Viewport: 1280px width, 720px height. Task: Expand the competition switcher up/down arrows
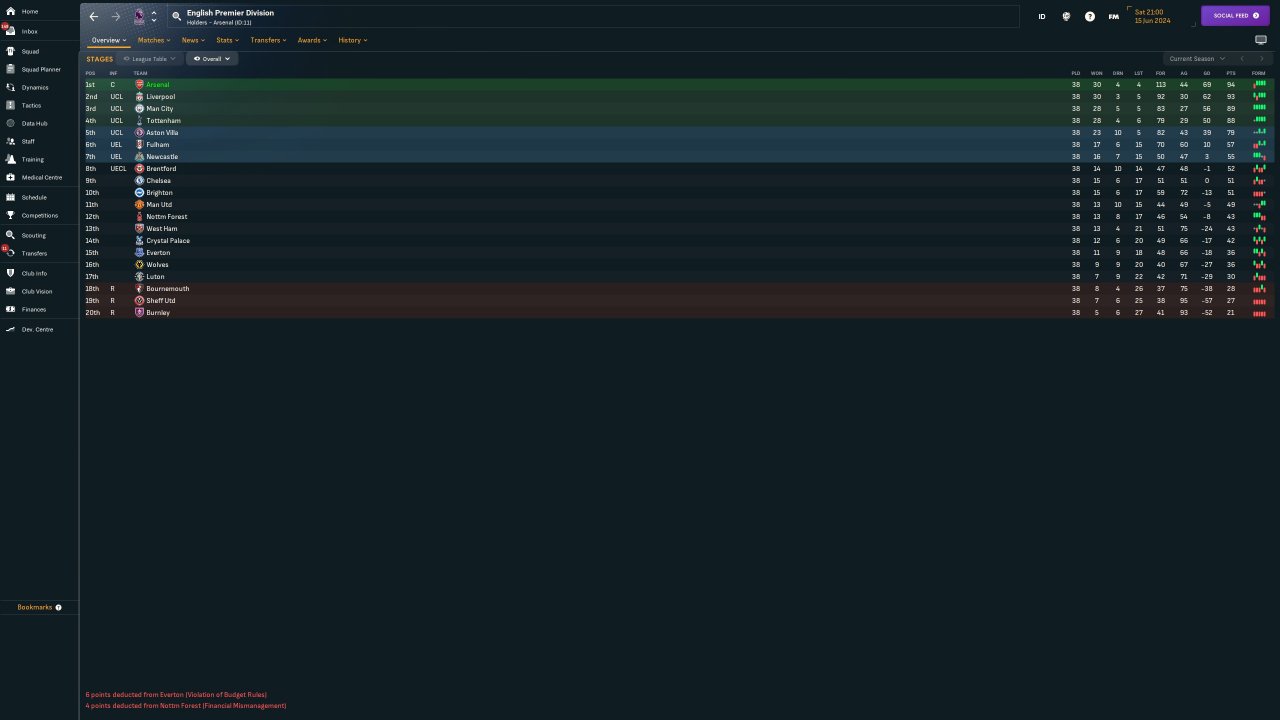click(154, 17)
